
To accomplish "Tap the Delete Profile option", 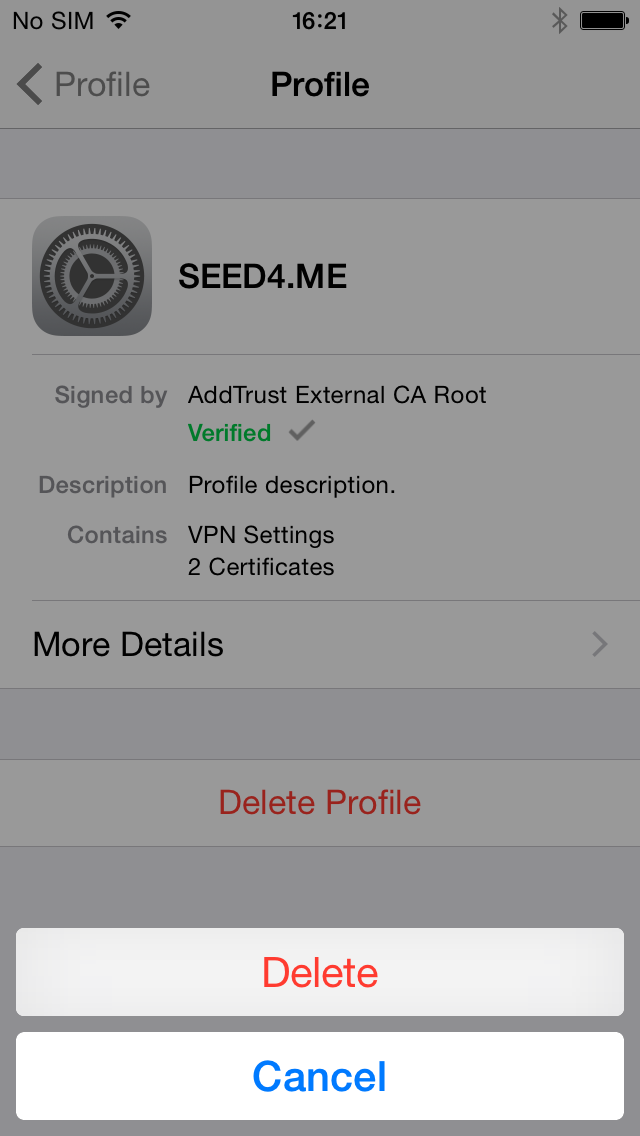I will pos(320,802).
